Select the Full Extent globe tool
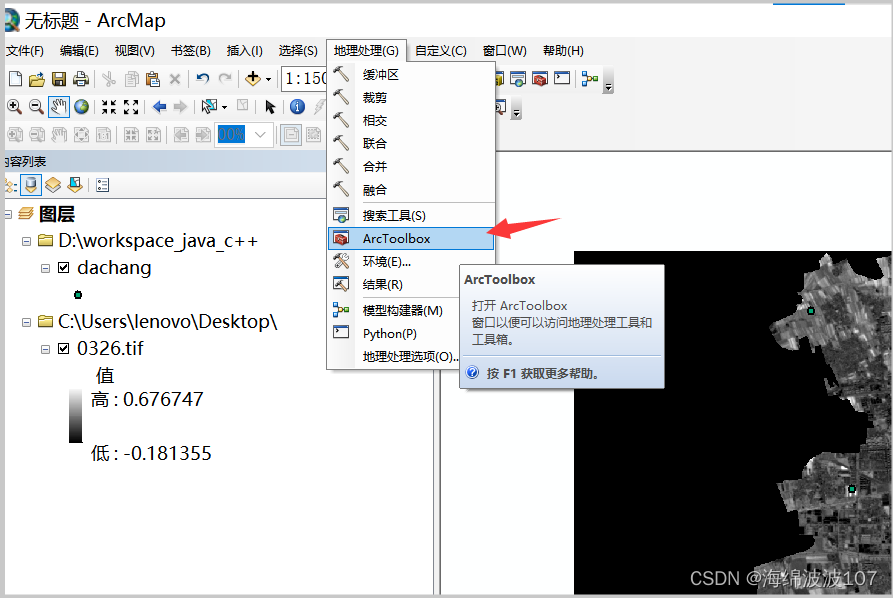This screenshot has width=893, height=598. click(x=80, y=107)
